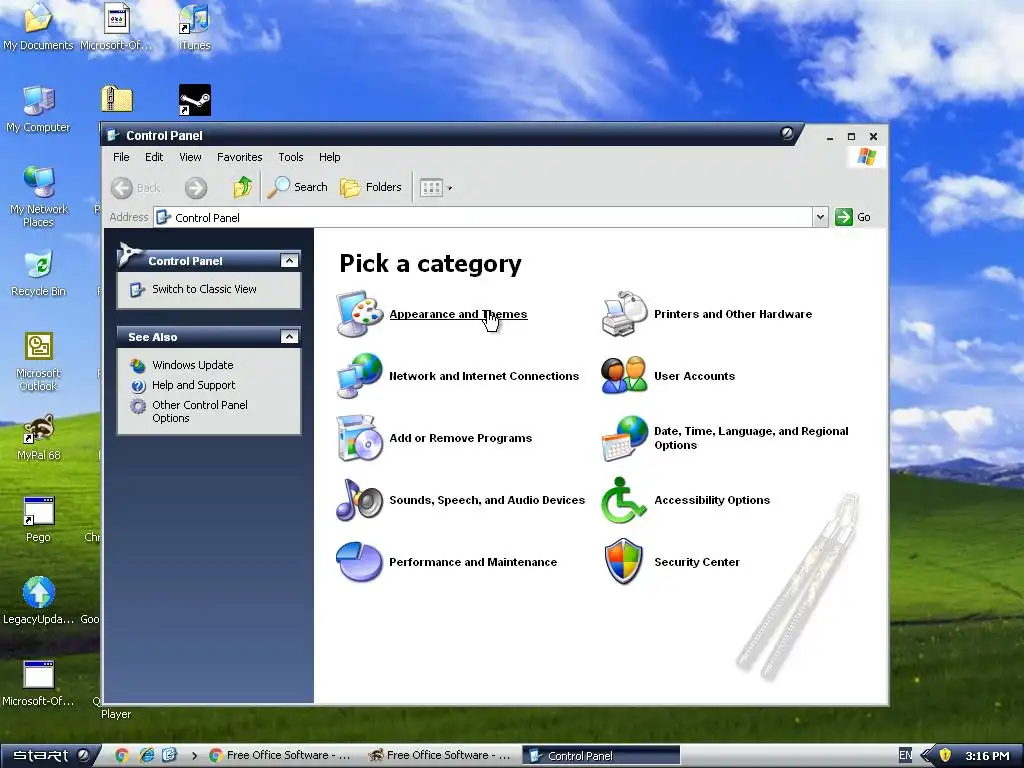This screenshot has width=1024, height=768.
Task: Click Printers and Other Hardware link
Action: (733, 314)
